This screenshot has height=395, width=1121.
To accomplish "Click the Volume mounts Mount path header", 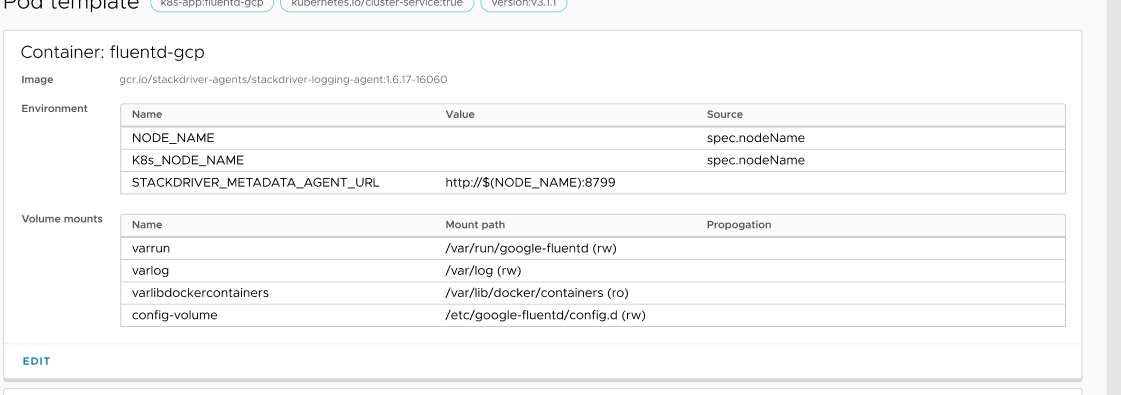I will coord(475,224).
